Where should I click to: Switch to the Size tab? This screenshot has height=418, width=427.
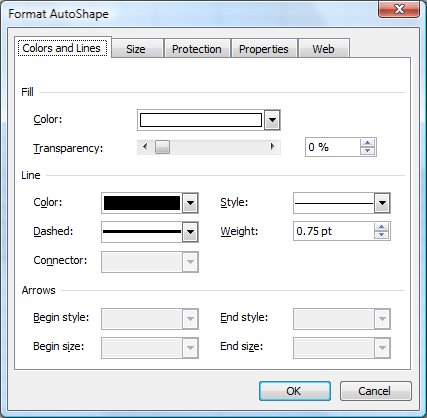click(137, 49)
